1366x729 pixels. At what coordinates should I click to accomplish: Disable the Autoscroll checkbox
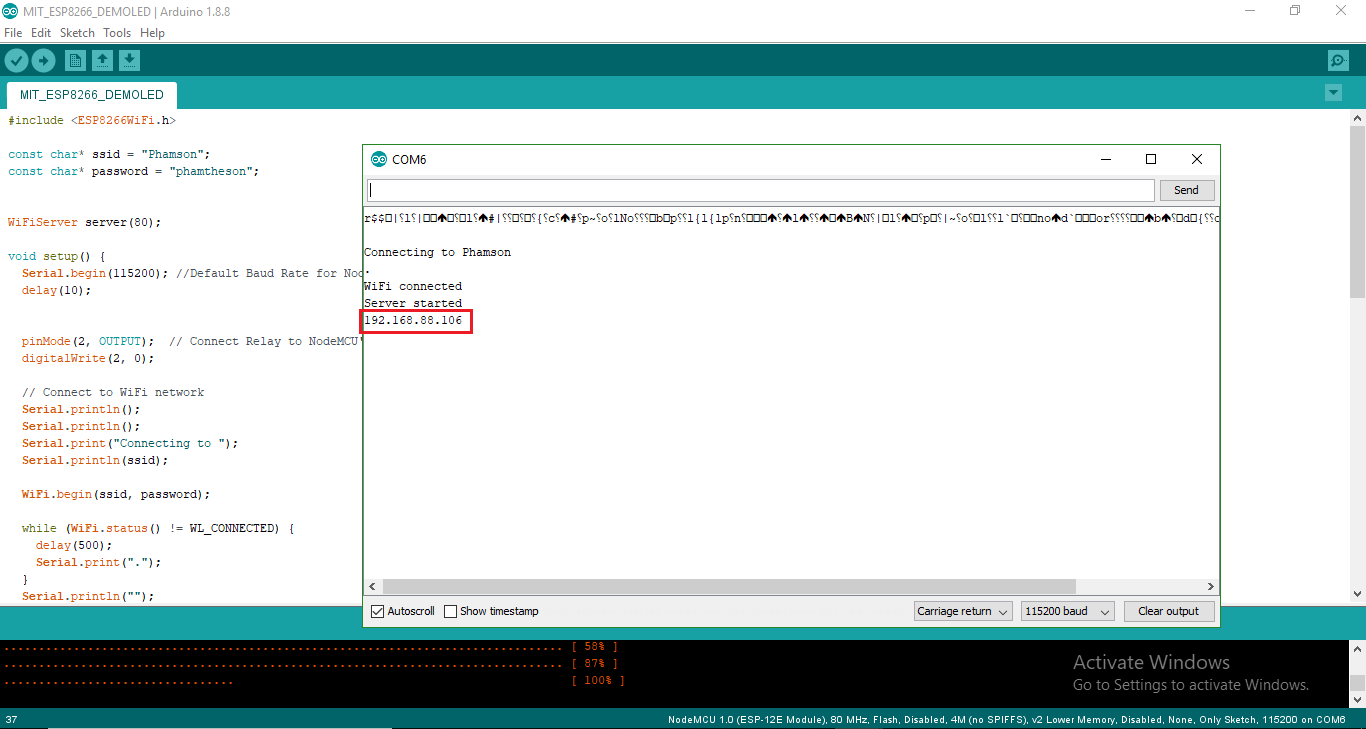coord(377,611)
